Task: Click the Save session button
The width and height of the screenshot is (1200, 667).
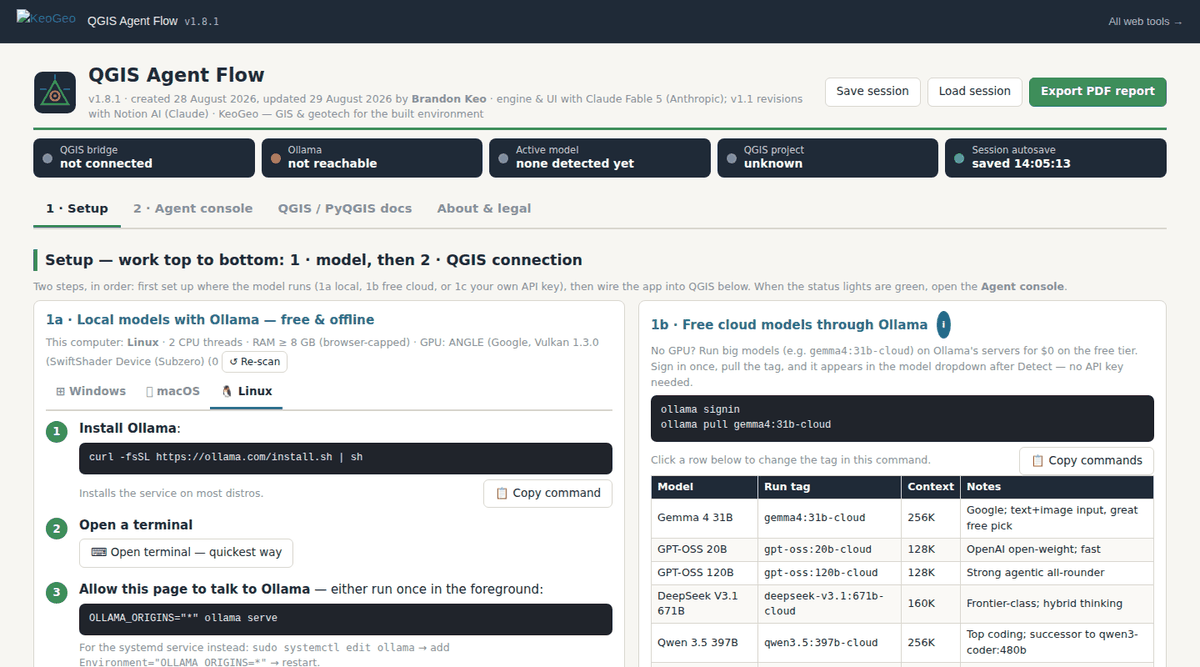Action: click(872, 91)
